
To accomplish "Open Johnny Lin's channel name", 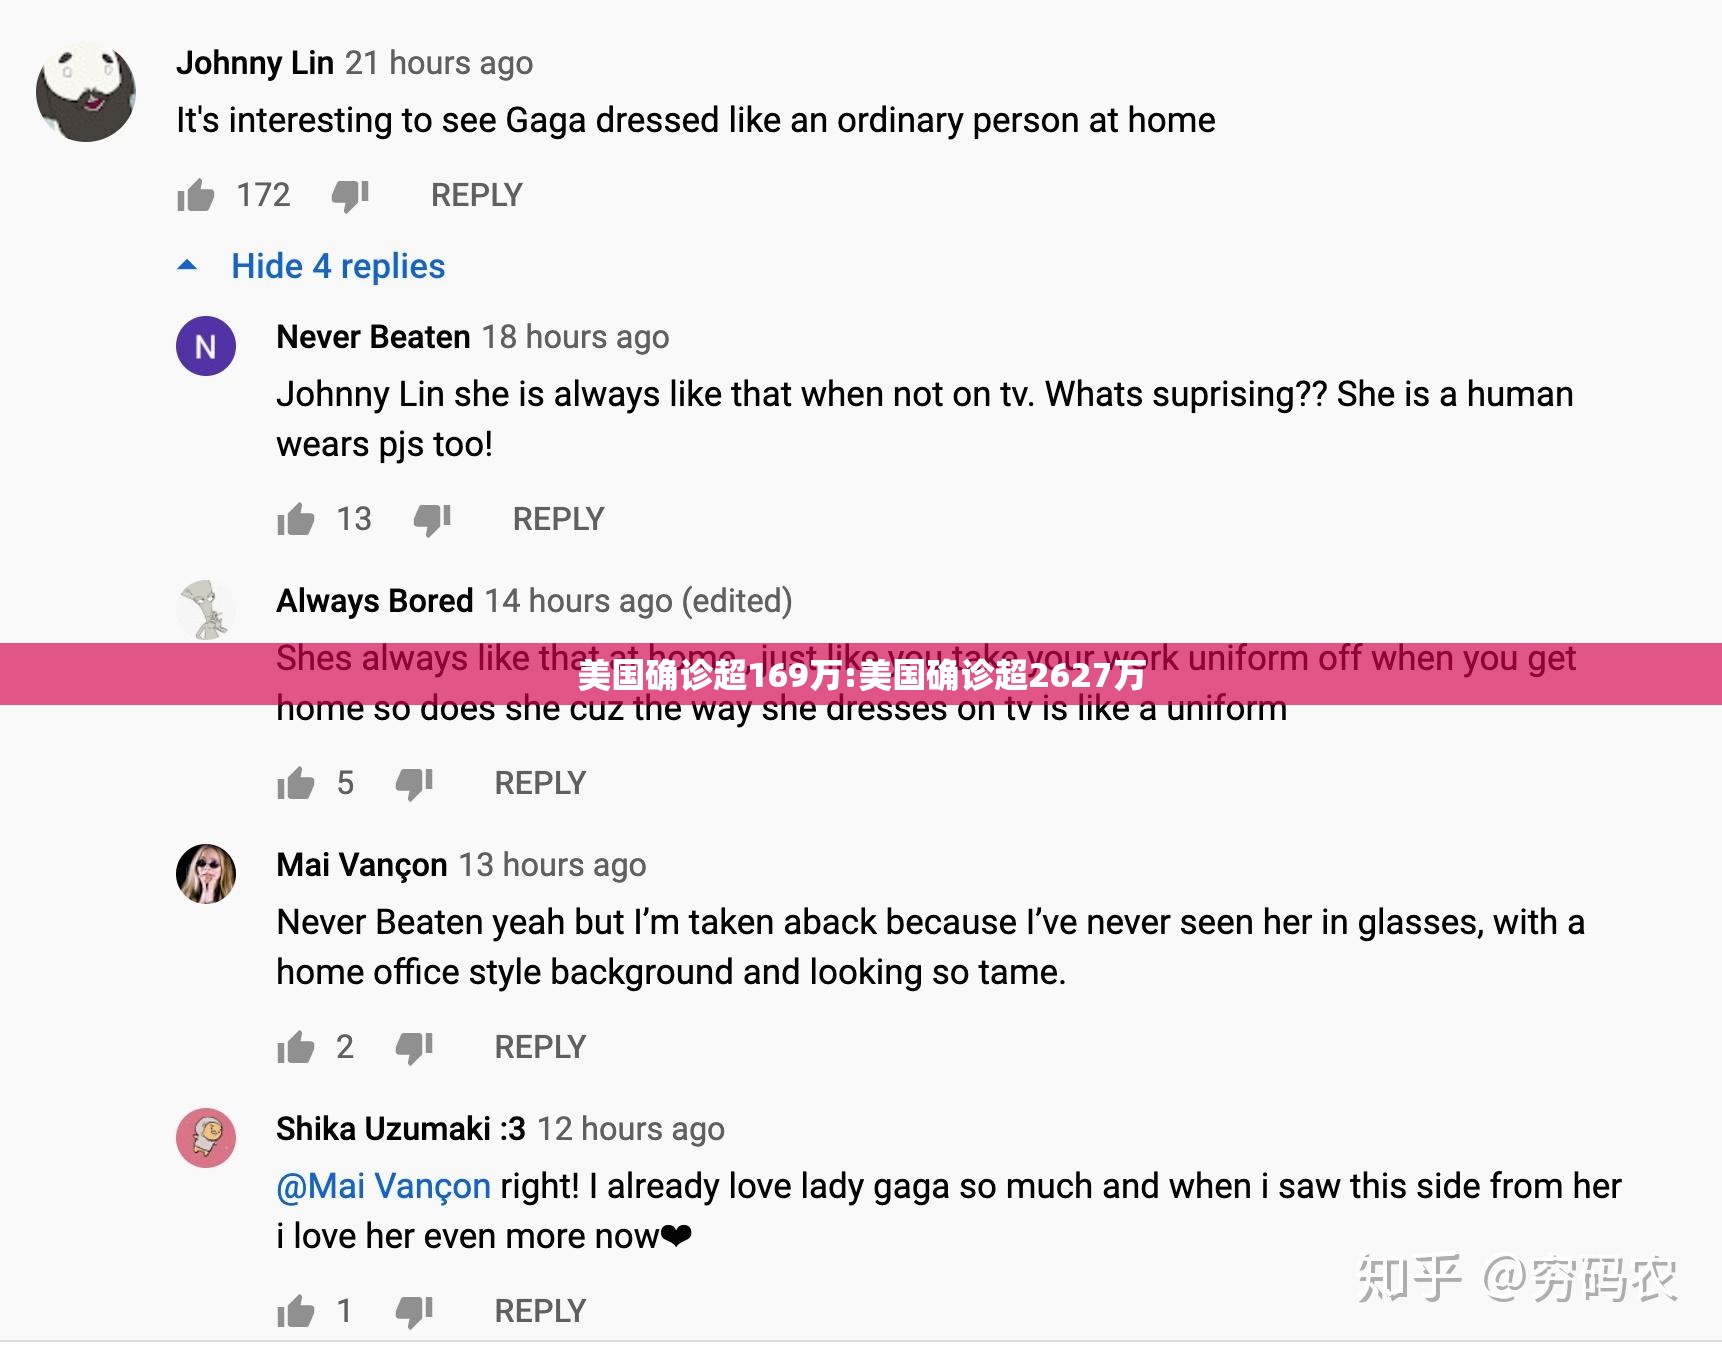I will point(255,63).
